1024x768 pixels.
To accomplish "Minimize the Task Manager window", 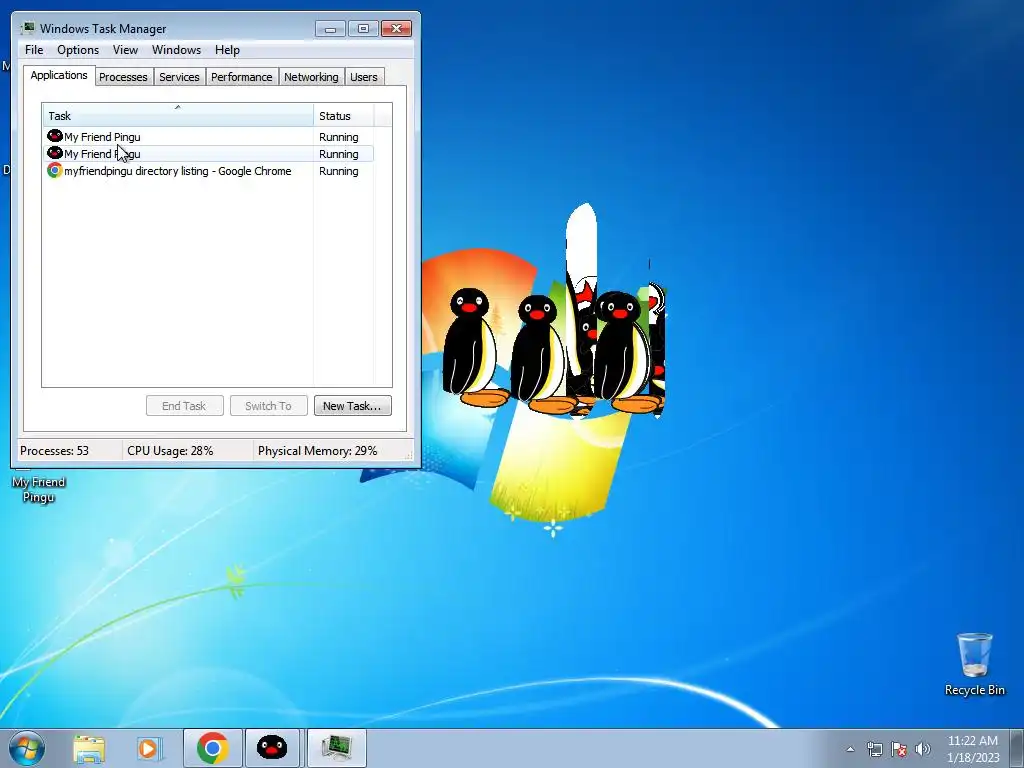I will coord(330,29).
